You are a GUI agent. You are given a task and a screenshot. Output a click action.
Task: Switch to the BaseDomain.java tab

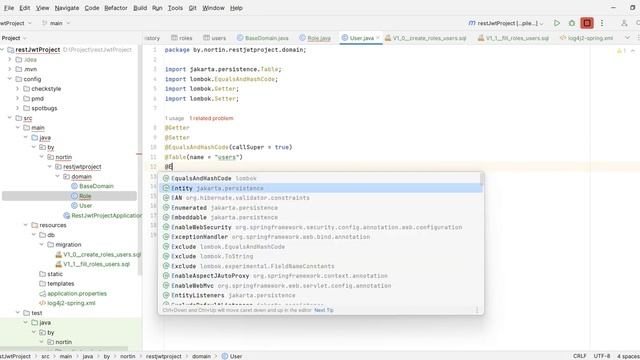point(262,38)
